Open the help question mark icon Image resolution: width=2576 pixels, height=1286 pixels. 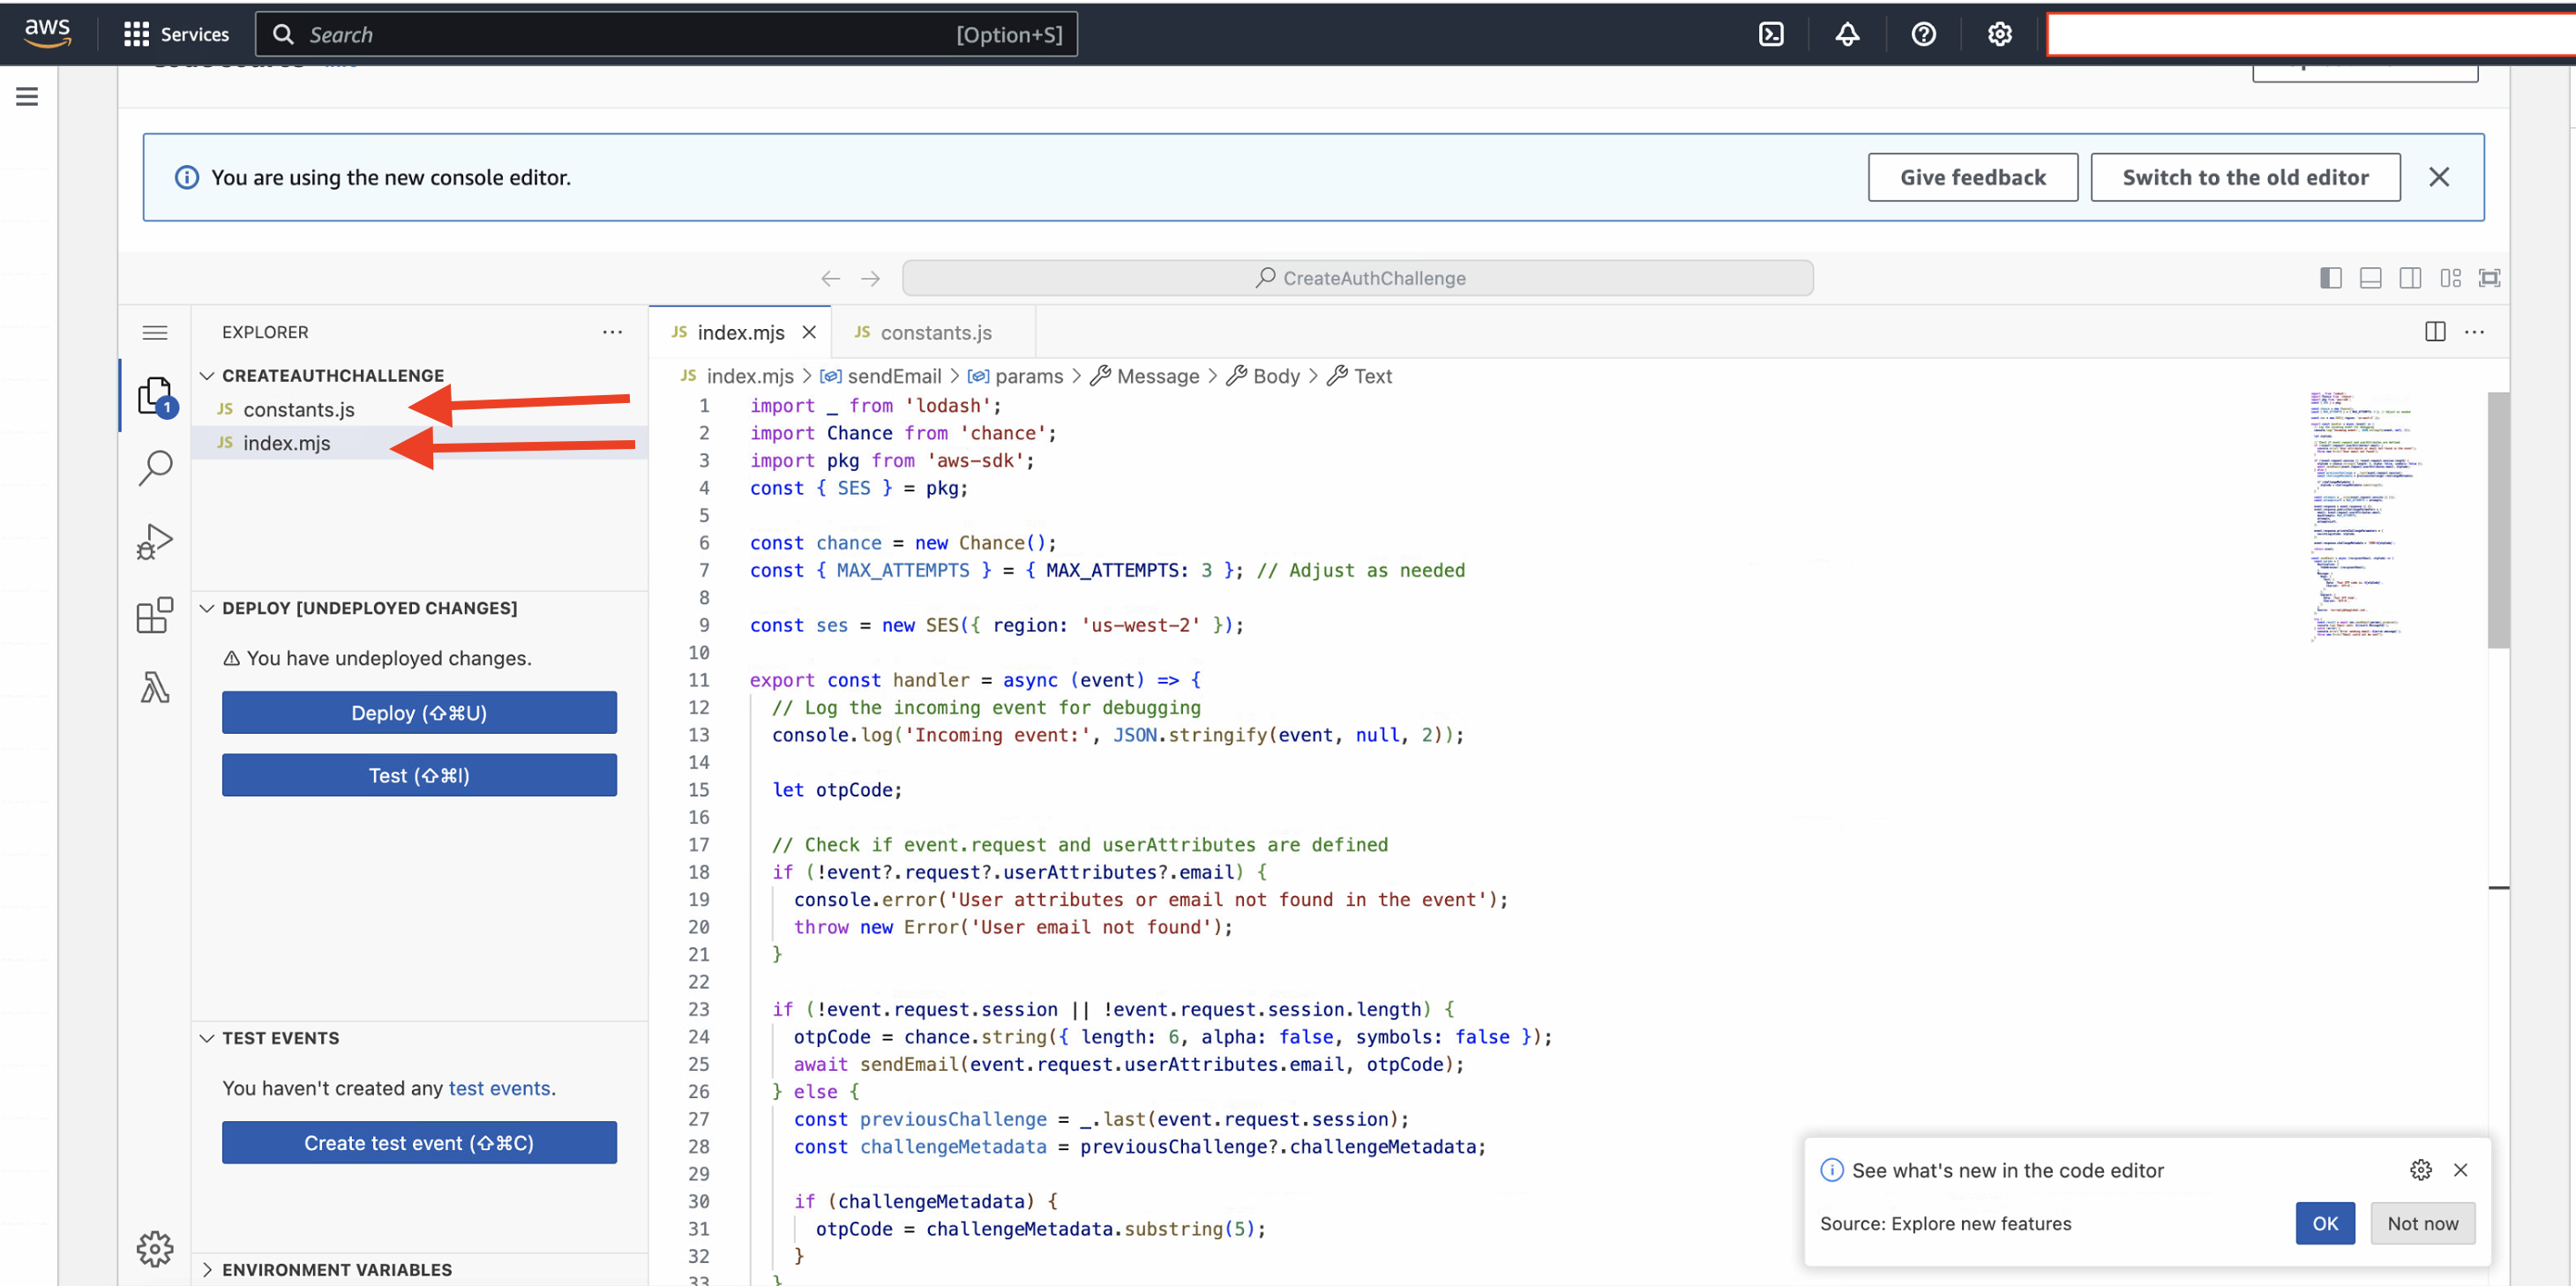point(1923,34)
